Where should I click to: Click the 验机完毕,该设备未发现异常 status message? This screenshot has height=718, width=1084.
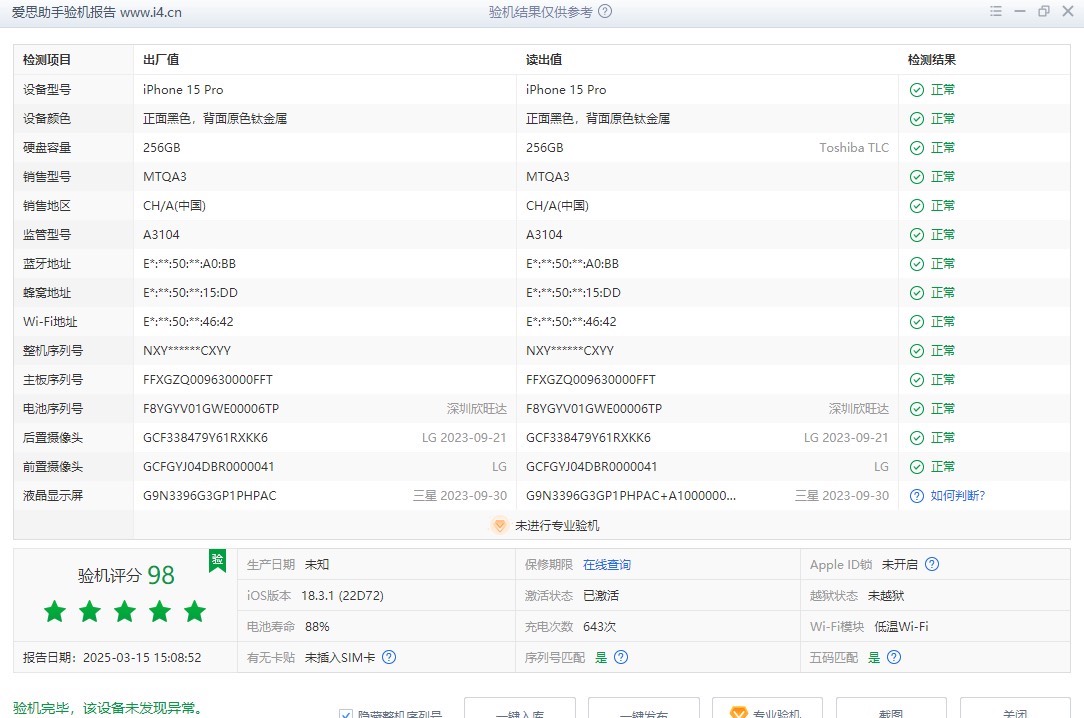pyautogui.click(x=109, y=708)
